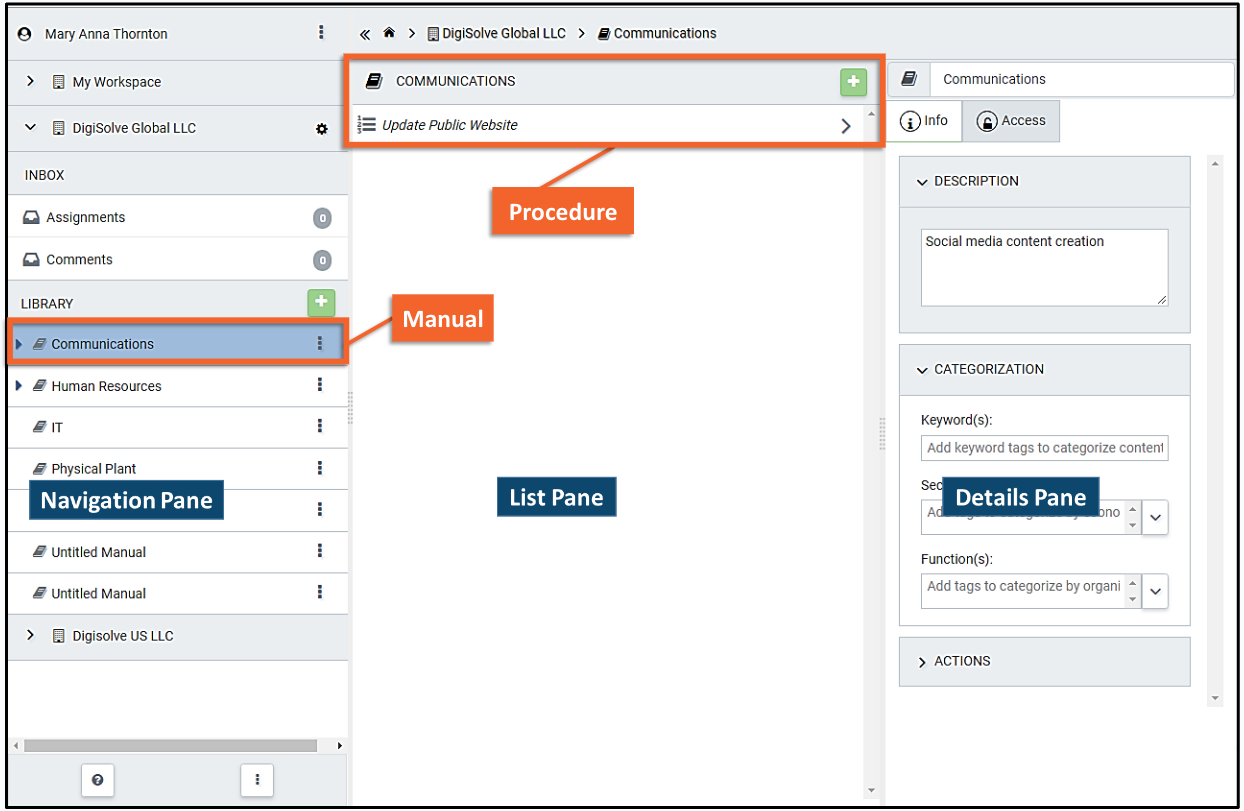Viewport: 1244px width, 811px height.
Task: Switch to the Access tab
Action: click(x=1011, y=121)
